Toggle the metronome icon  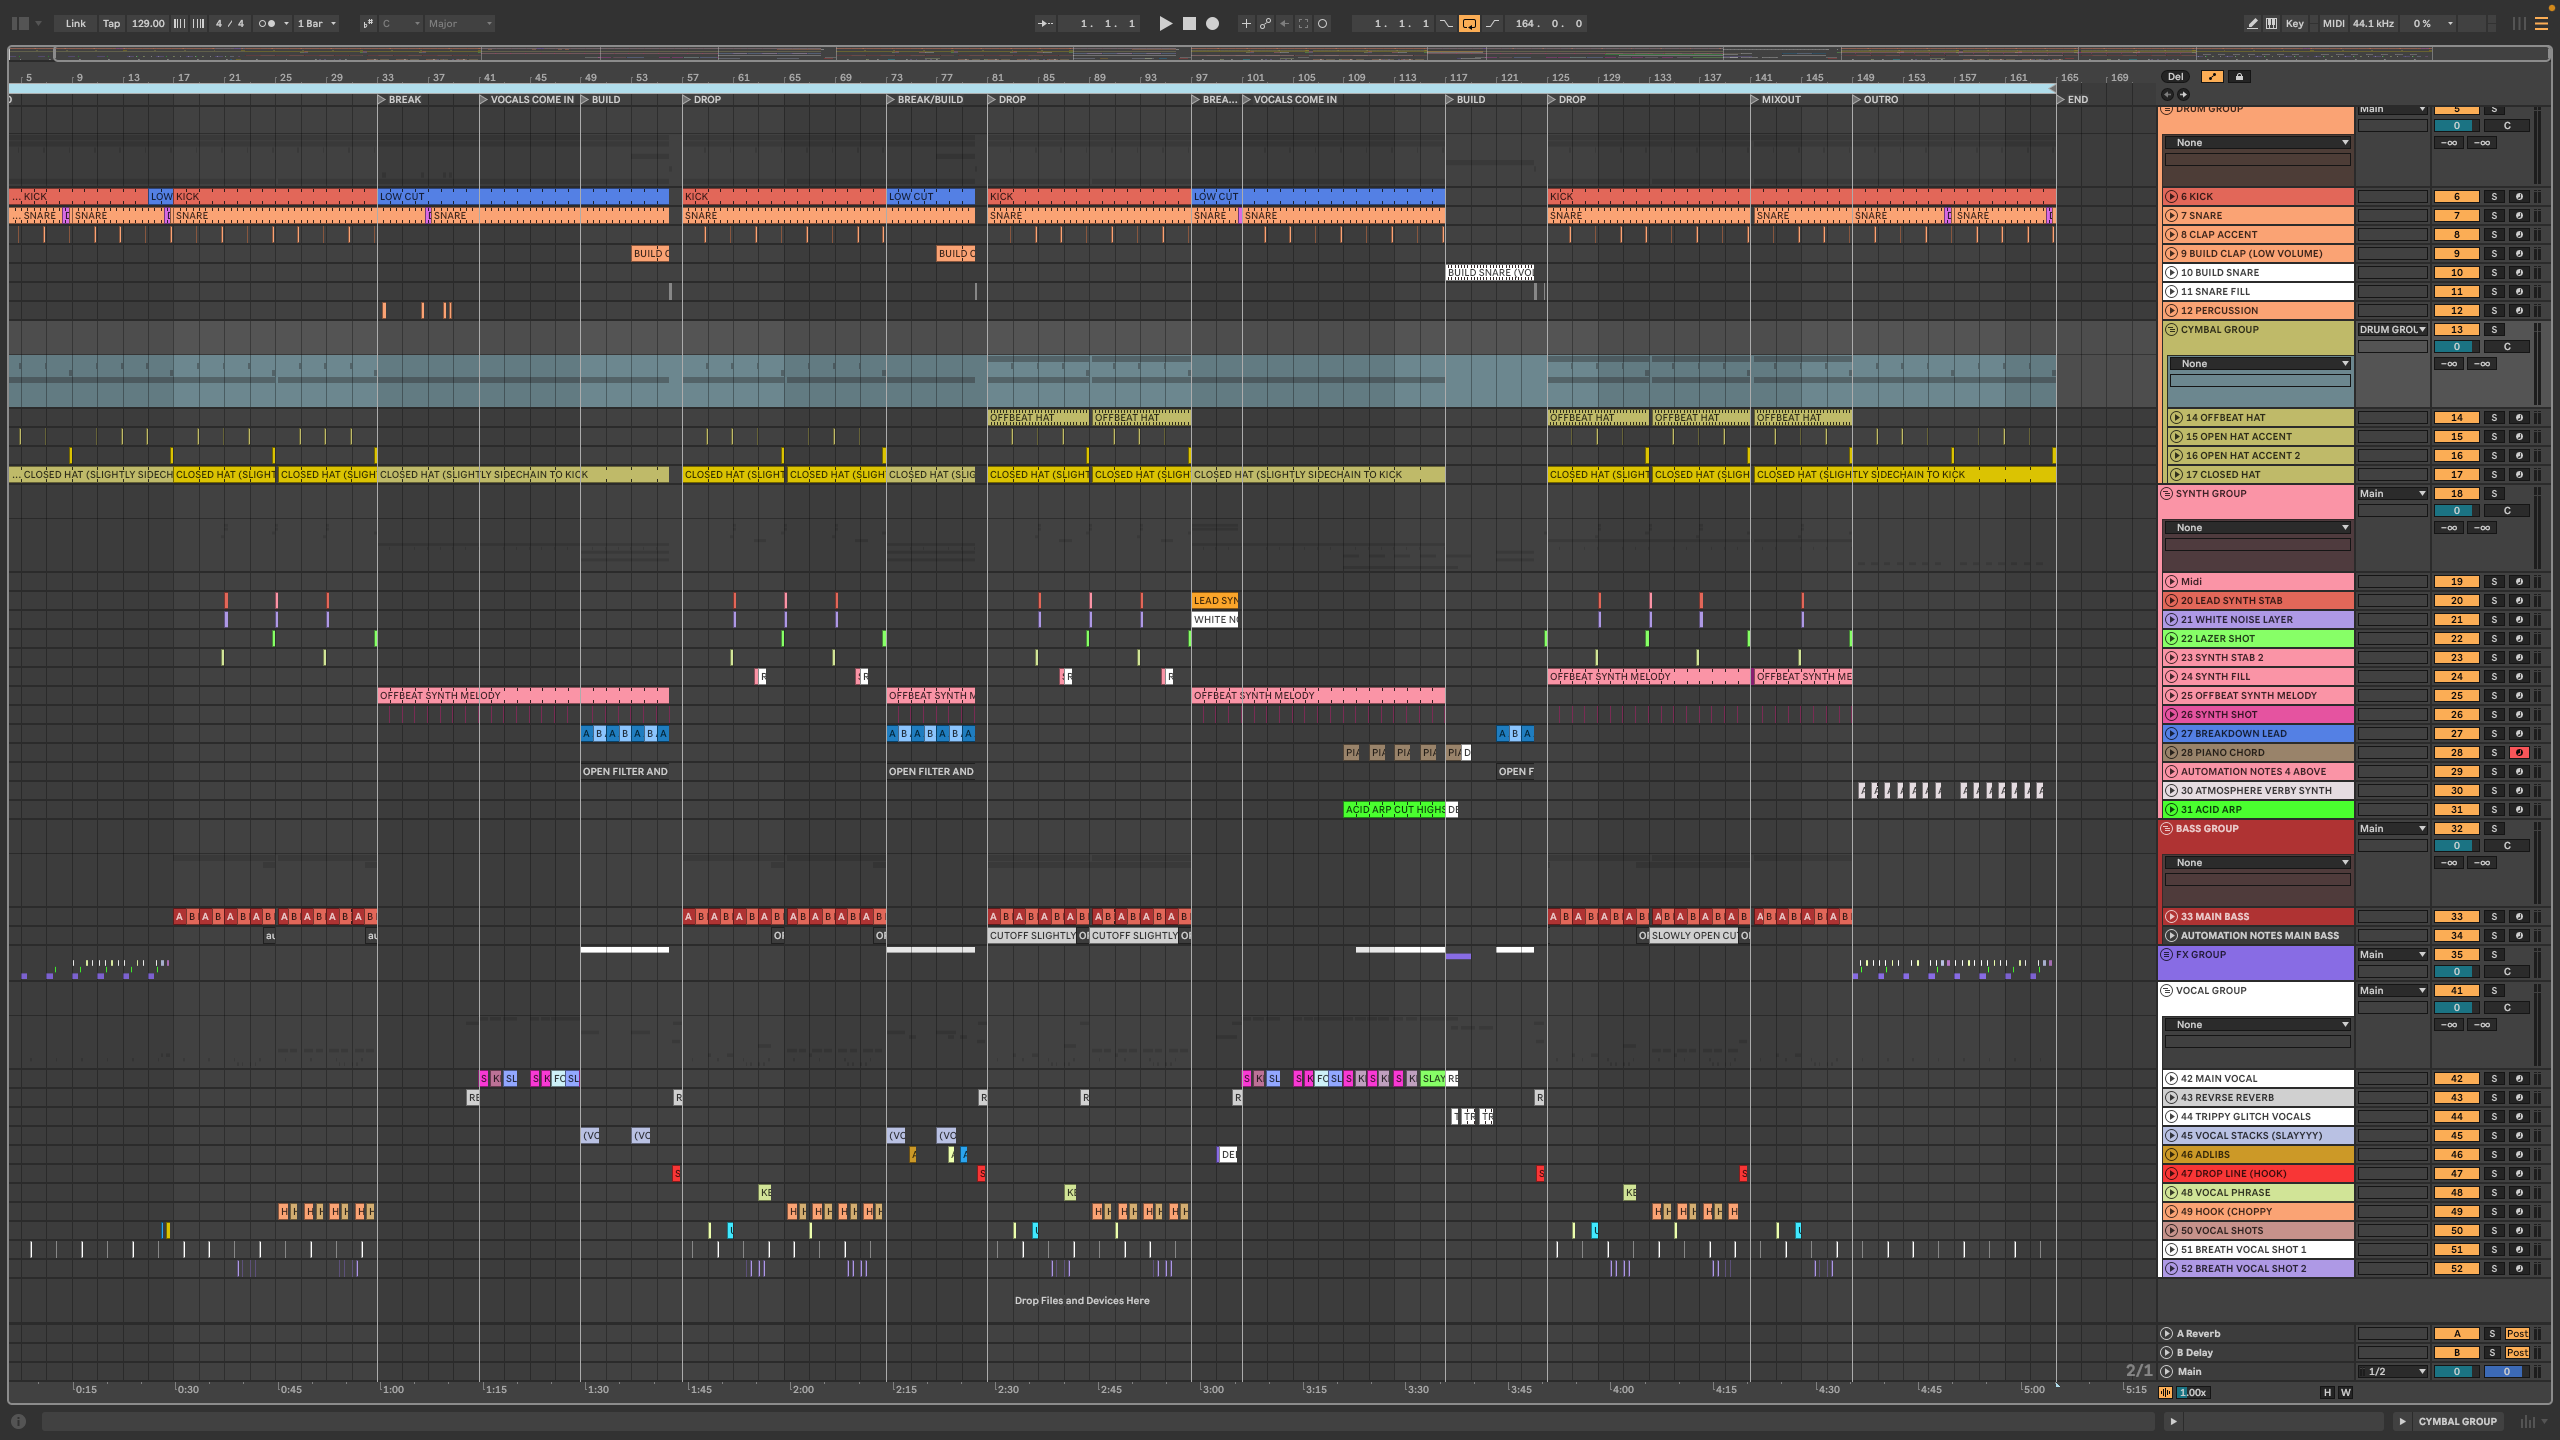[267, 23]
